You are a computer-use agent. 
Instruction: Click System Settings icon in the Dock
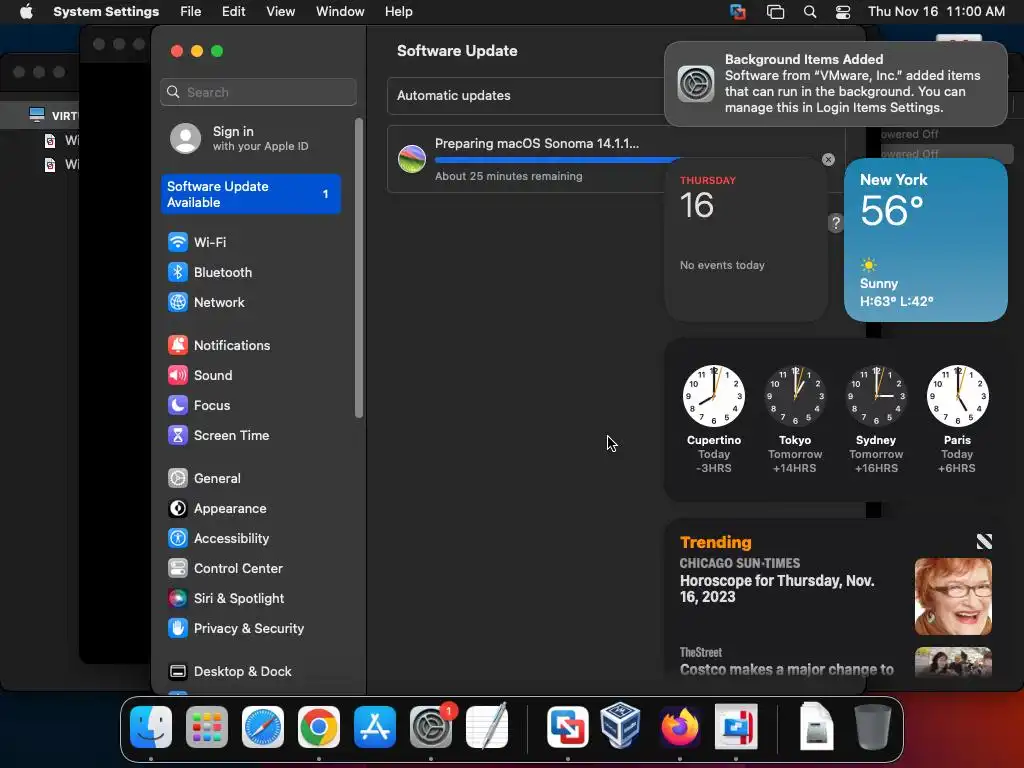(x=431, y=727)
